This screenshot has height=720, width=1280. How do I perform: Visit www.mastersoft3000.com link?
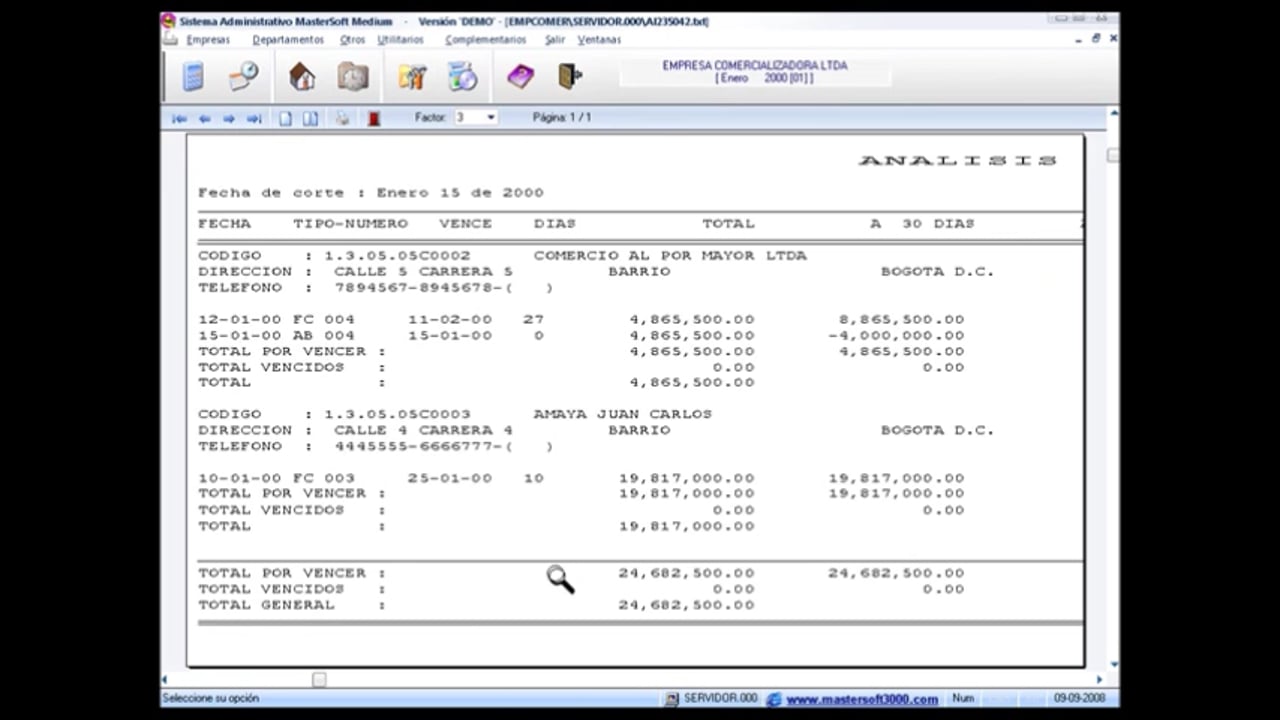point(862,699)
